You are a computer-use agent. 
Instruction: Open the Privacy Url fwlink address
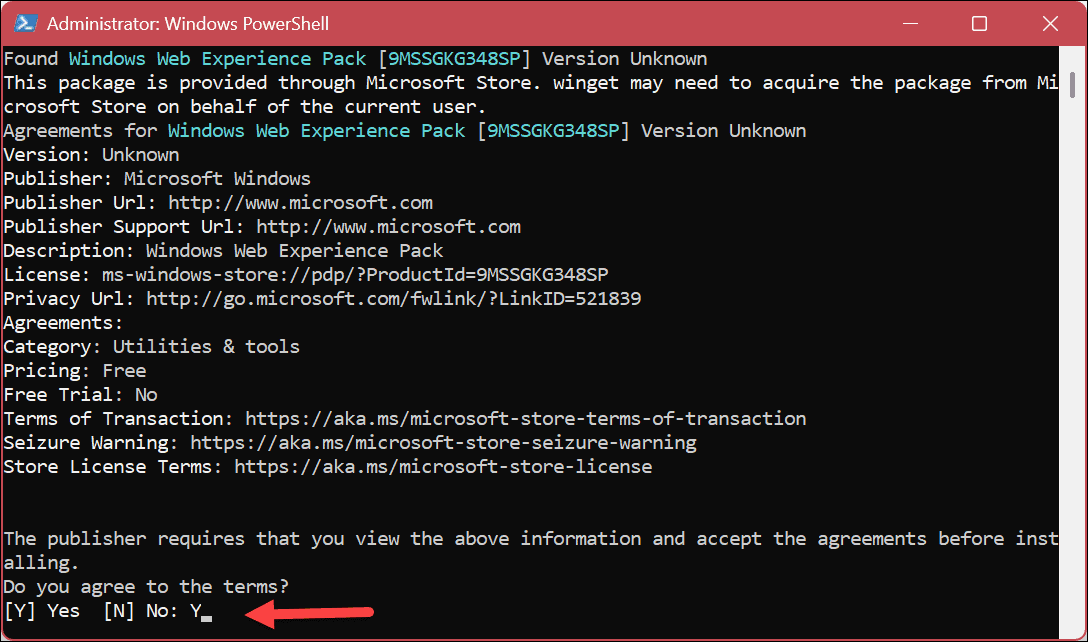pyautogui.click(x=393, y=299)
